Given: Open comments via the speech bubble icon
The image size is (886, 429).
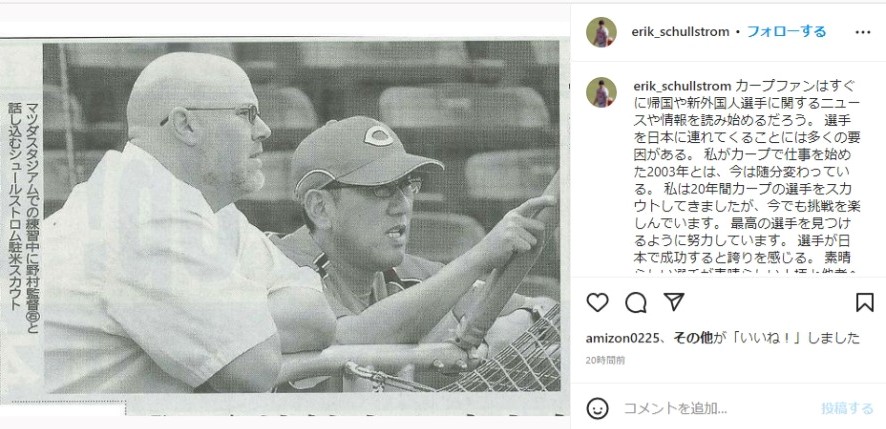Looking at the screenshot, I should point(636,302).
